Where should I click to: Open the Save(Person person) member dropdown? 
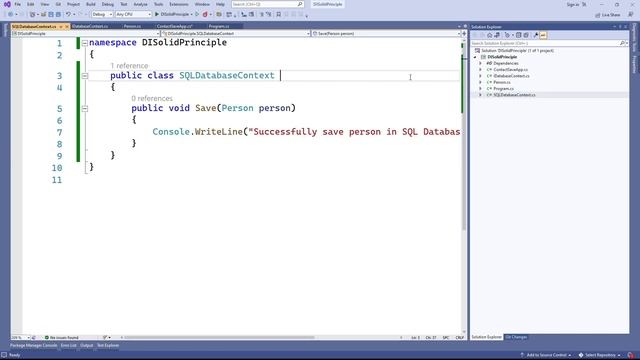point(386,33)
